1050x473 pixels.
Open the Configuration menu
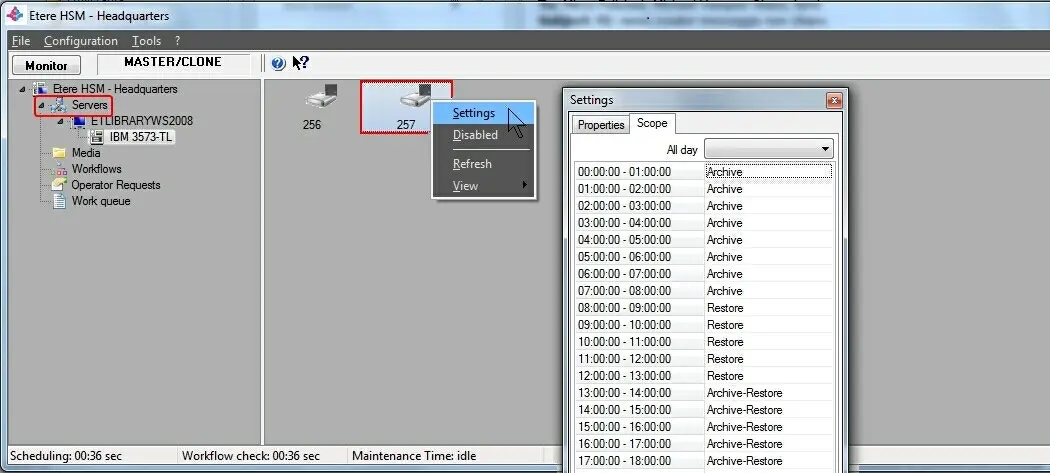coord(81,41)
